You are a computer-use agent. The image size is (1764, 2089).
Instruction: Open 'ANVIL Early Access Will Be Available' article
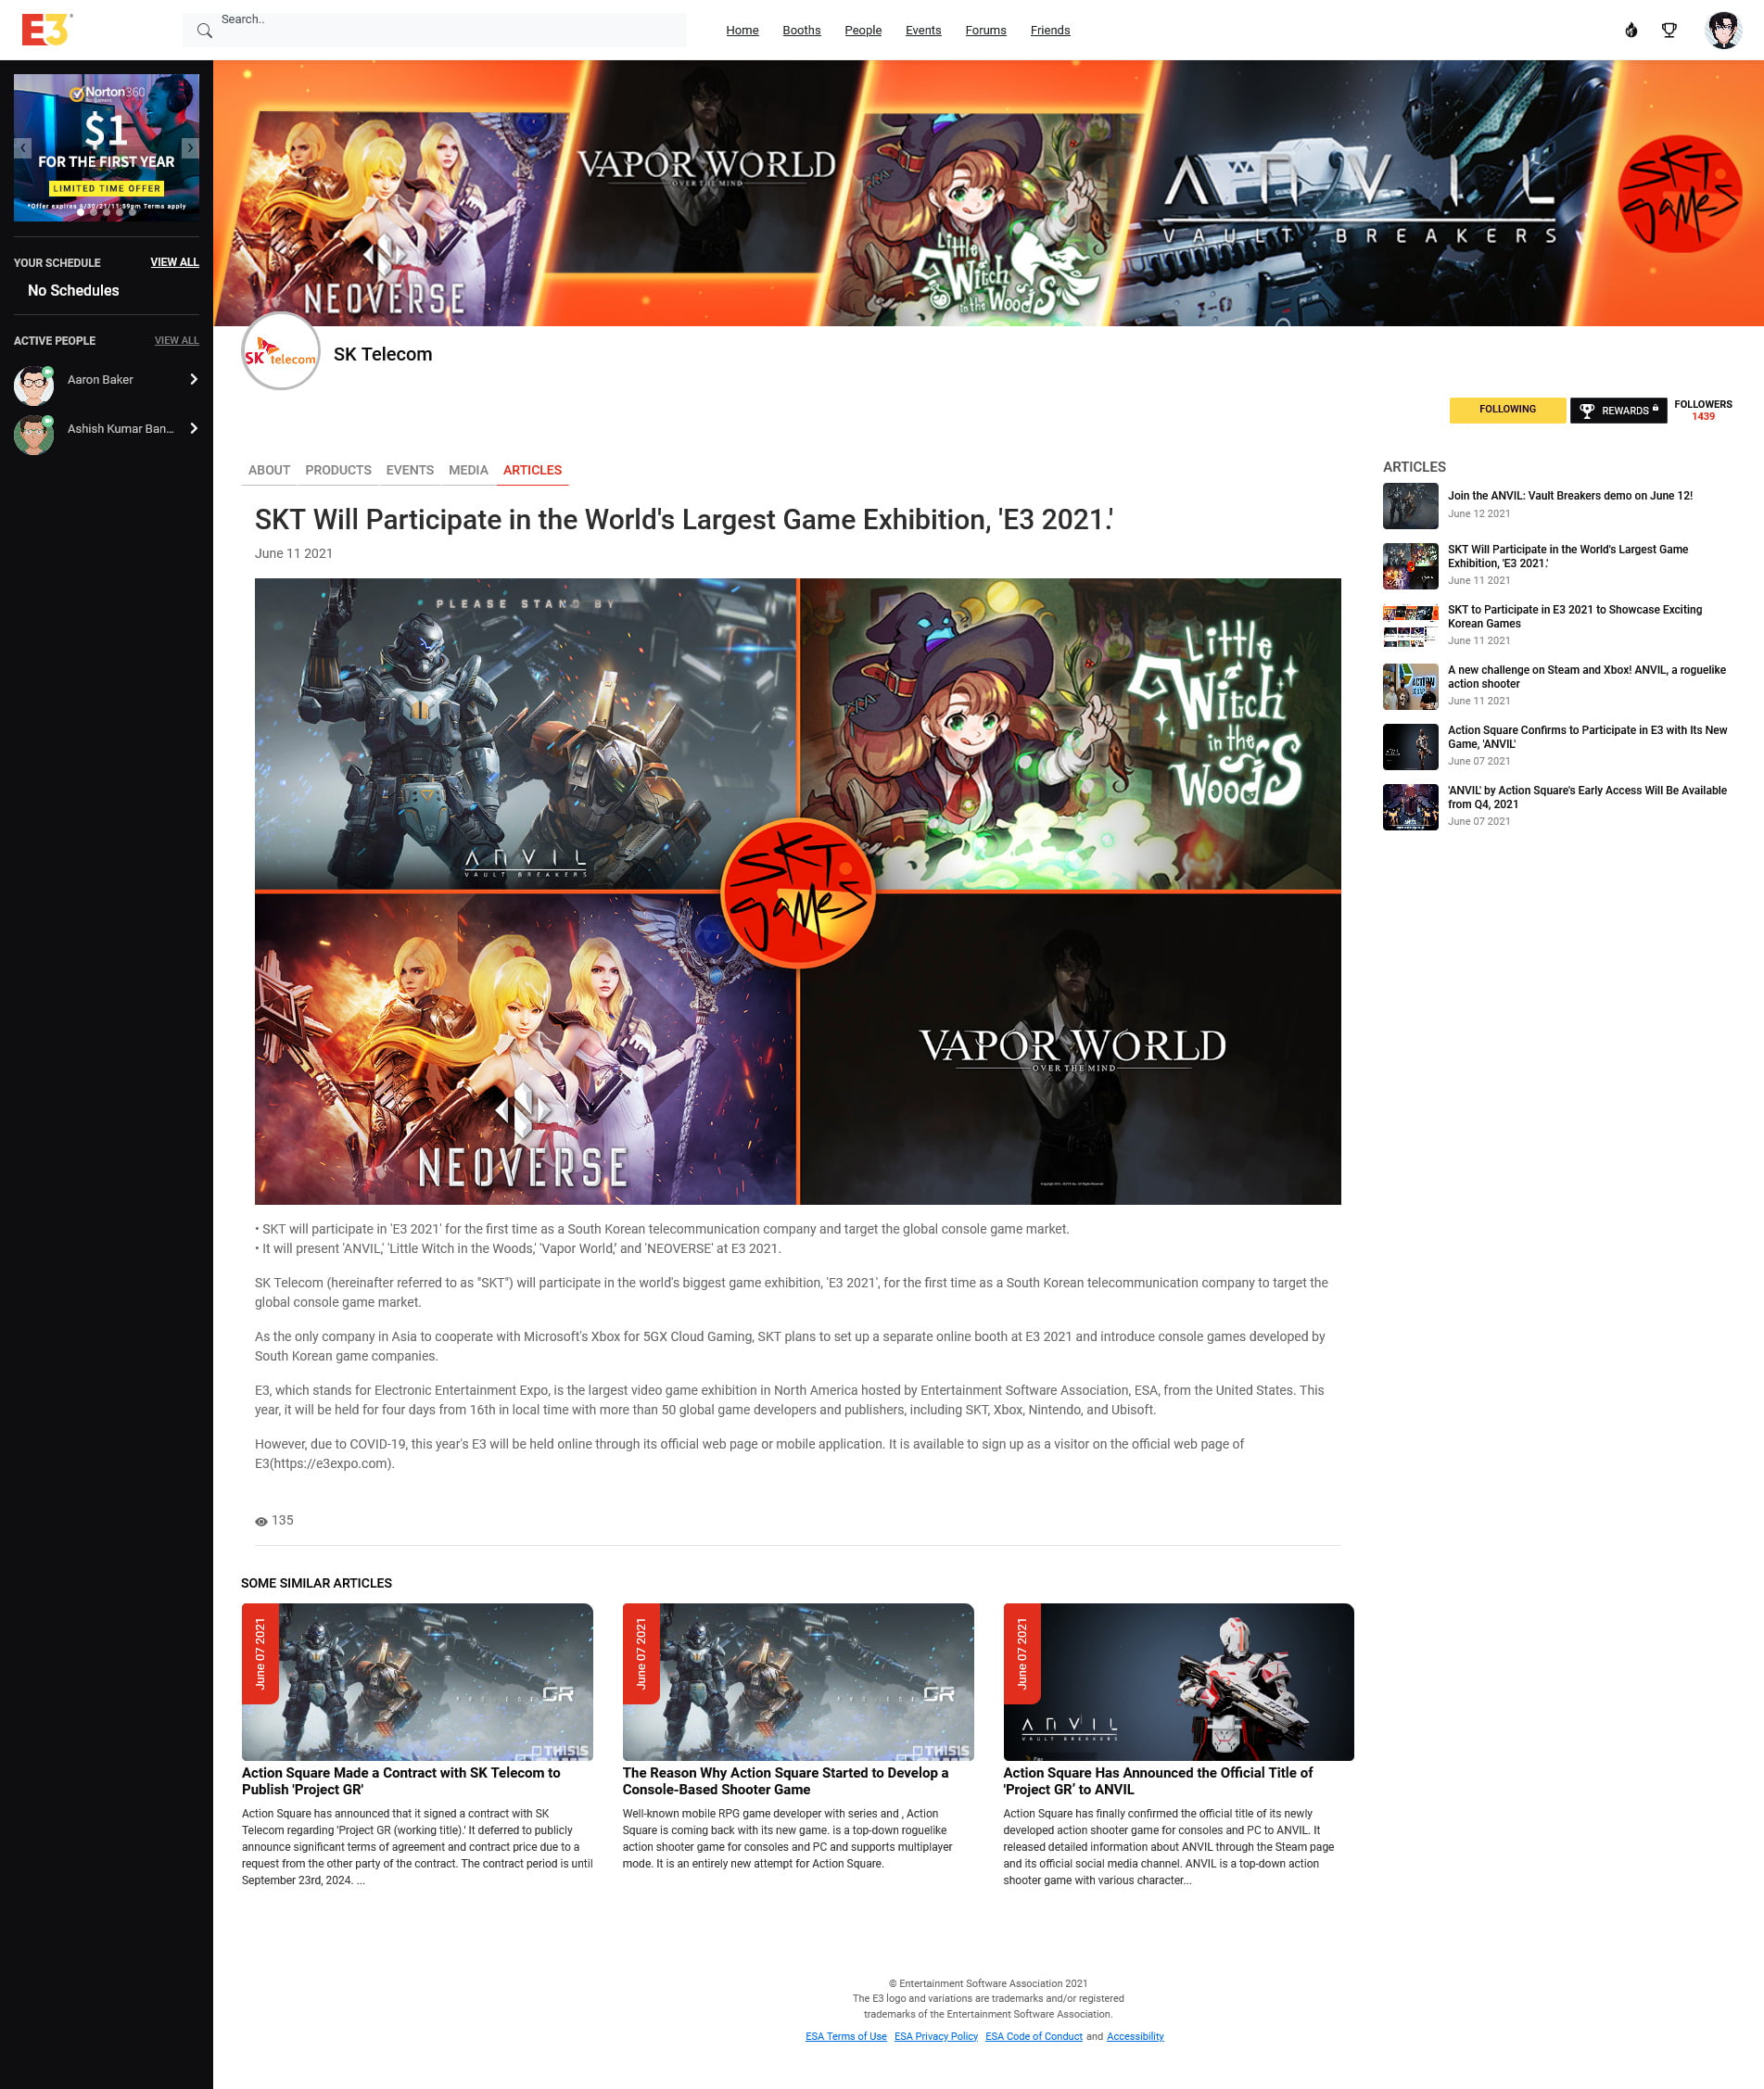point(1587,797)
